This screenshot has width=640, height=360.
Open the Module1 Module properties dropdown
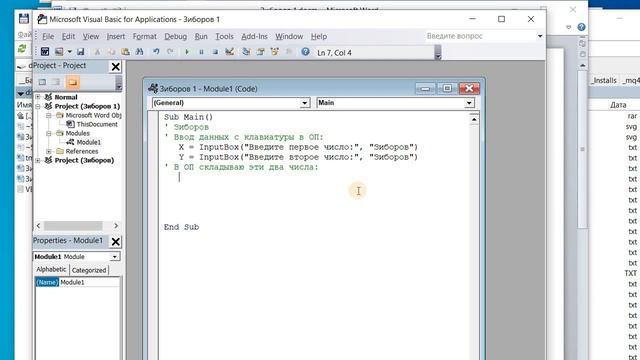tap(115, 257)
